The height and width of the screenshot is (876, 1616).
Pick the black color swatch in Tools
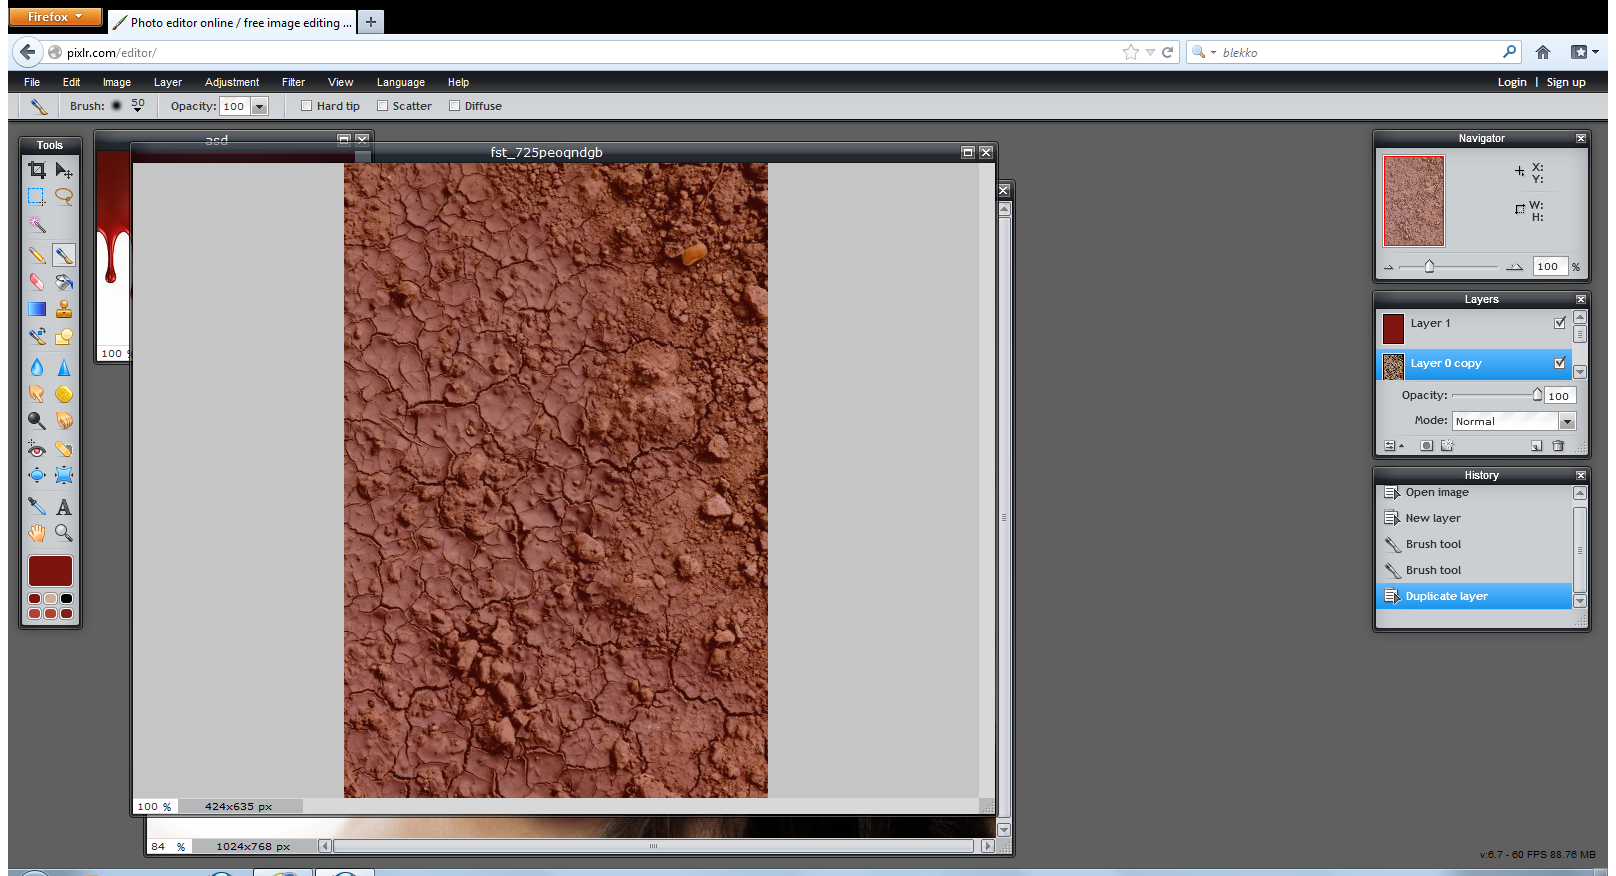point(66,599)
